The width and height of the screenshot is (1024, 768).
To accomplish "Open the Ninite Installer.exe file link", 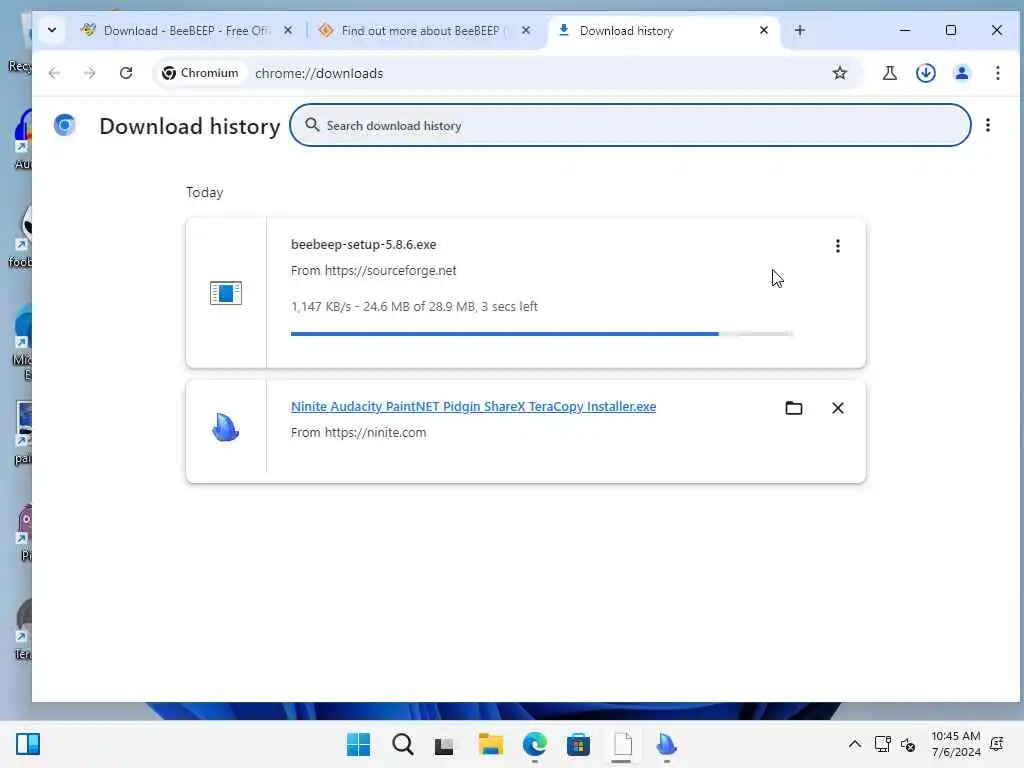I will pos(473,406).
